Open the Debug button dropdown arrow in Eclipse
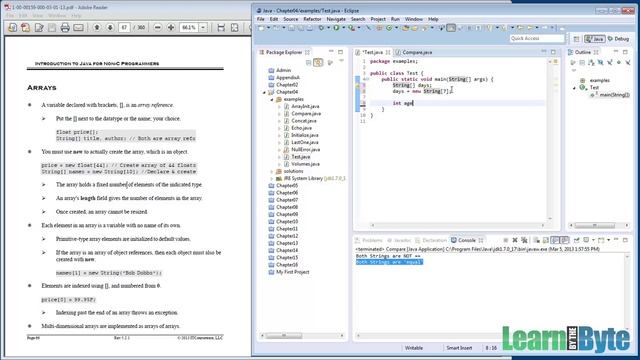 328,28
